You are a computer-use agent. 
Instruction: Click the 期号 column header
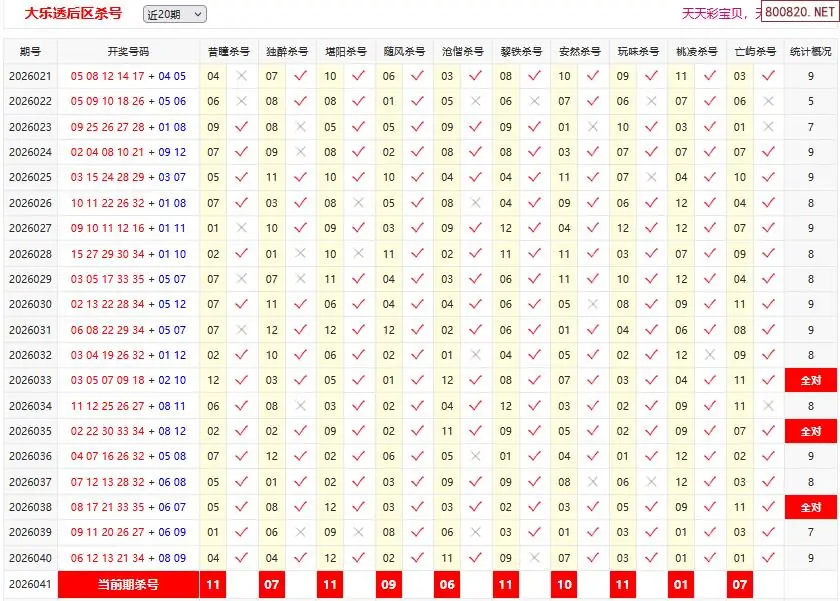[x=30, y=51]
